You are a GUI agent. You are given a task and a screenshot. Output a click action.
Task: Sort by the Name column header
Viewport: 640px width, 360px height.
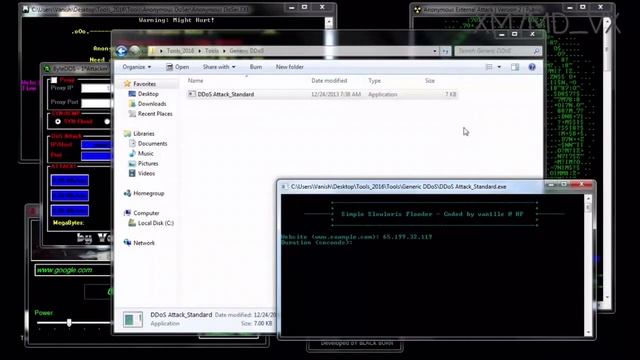tap(196, 81)
